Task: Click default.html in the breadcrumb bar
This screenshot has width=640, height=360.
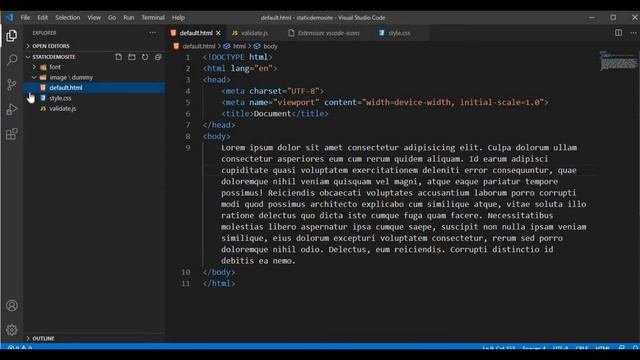Action: point(199,46)
